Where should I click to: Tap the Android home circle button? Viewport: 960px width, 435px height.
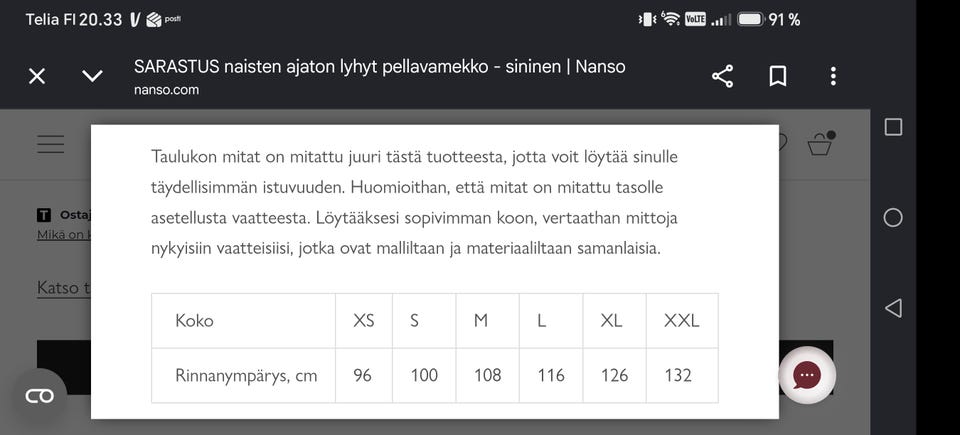(893, 218)
